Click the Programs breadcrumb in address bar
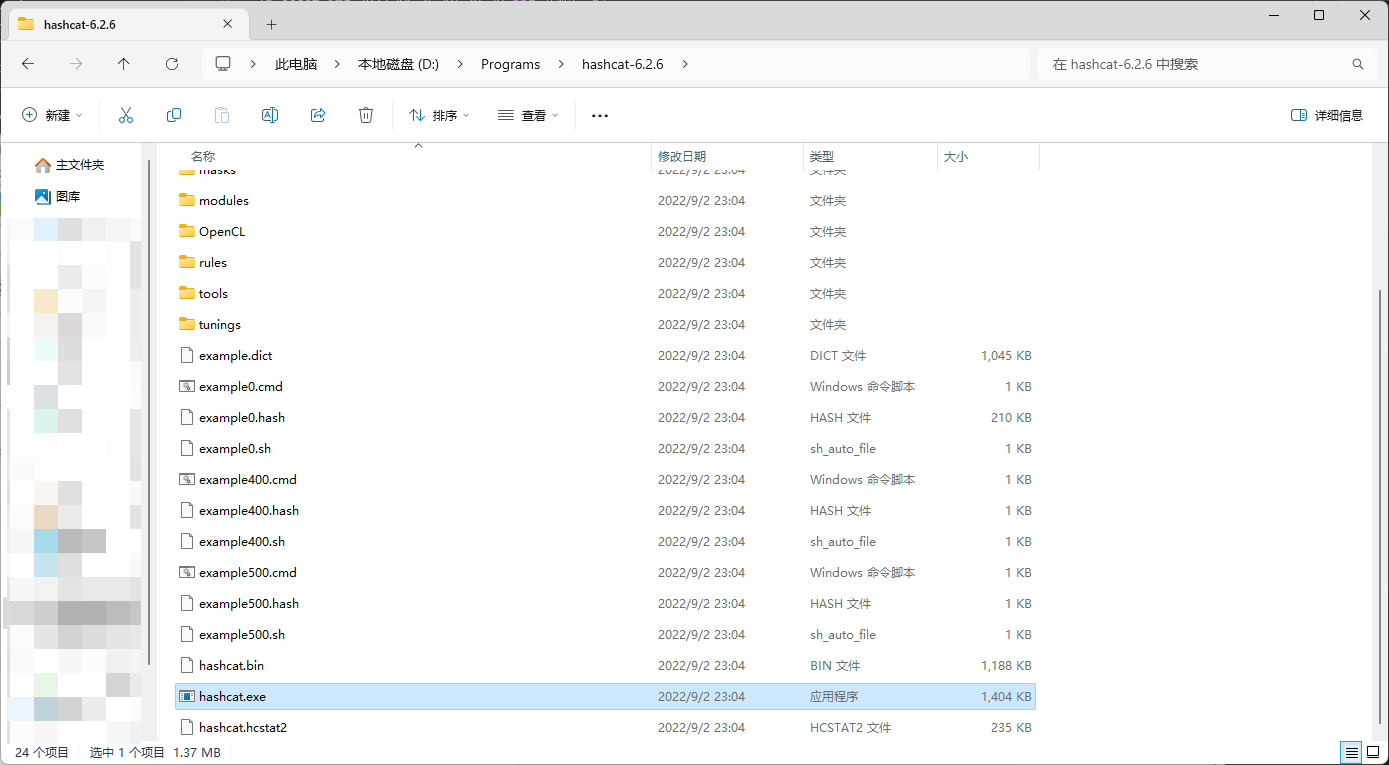This screenshot has width=1389, height=765. [x=510, y=64]
